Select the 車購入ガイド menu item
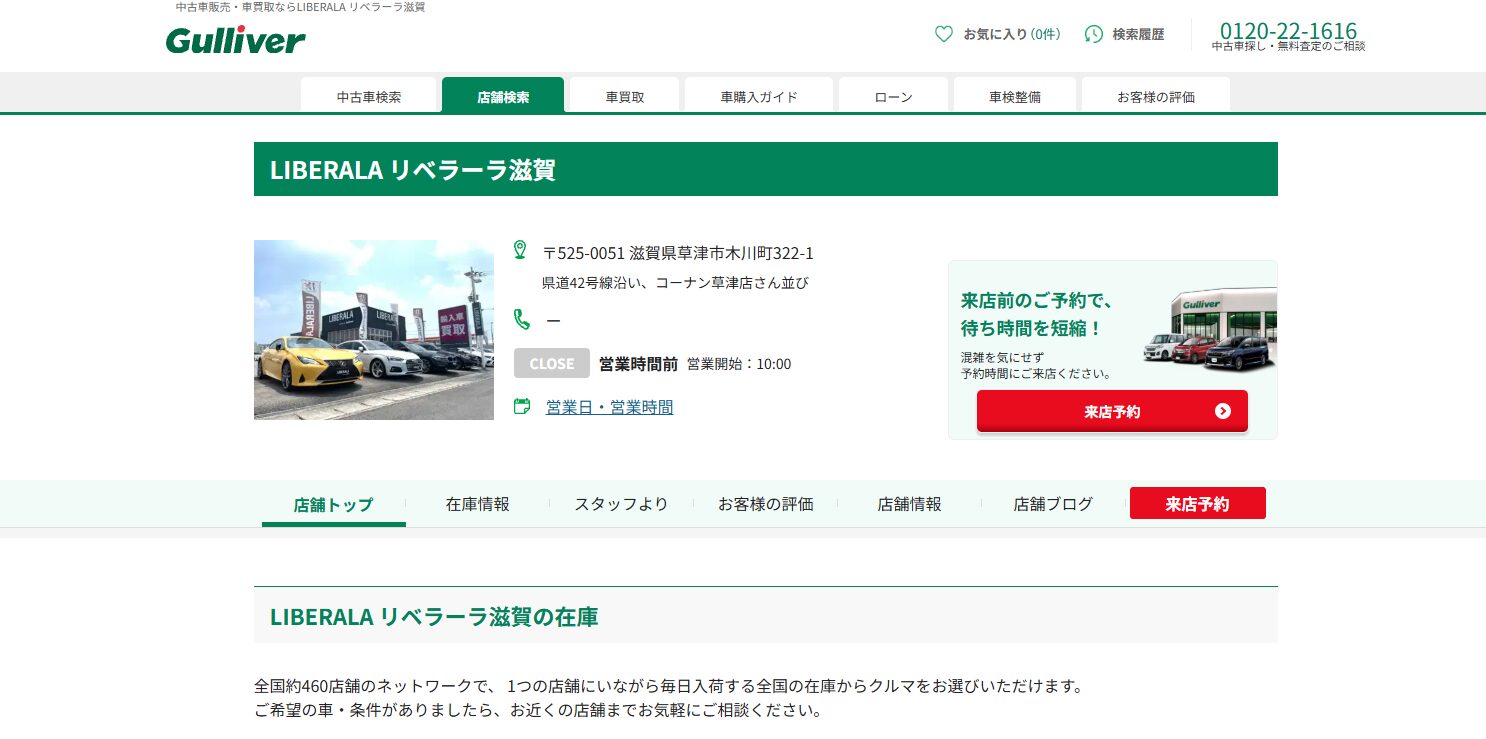This screenshot has width=1486, height=739. tap(758, 96)
